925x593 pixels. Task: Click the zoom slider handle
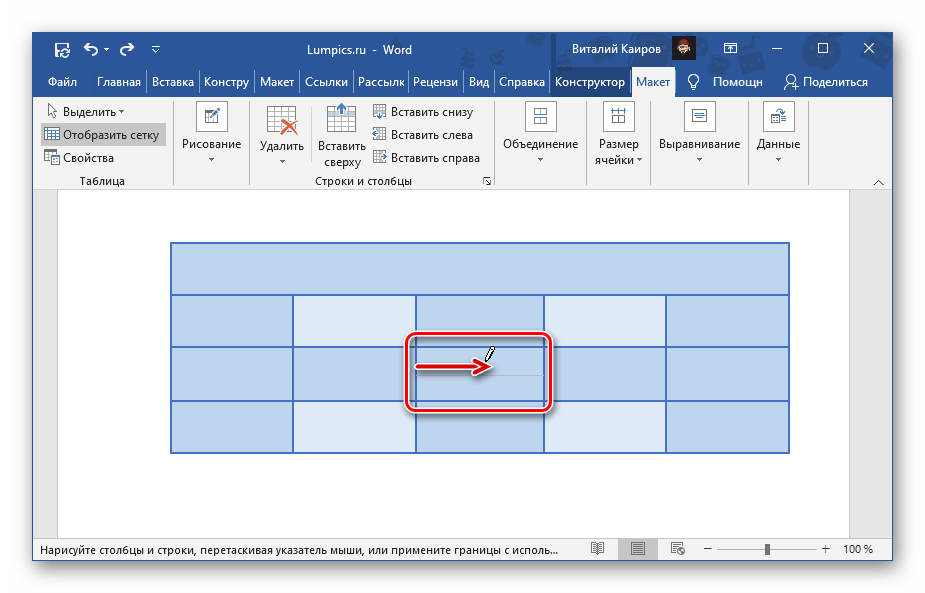[x=767, y=549]
